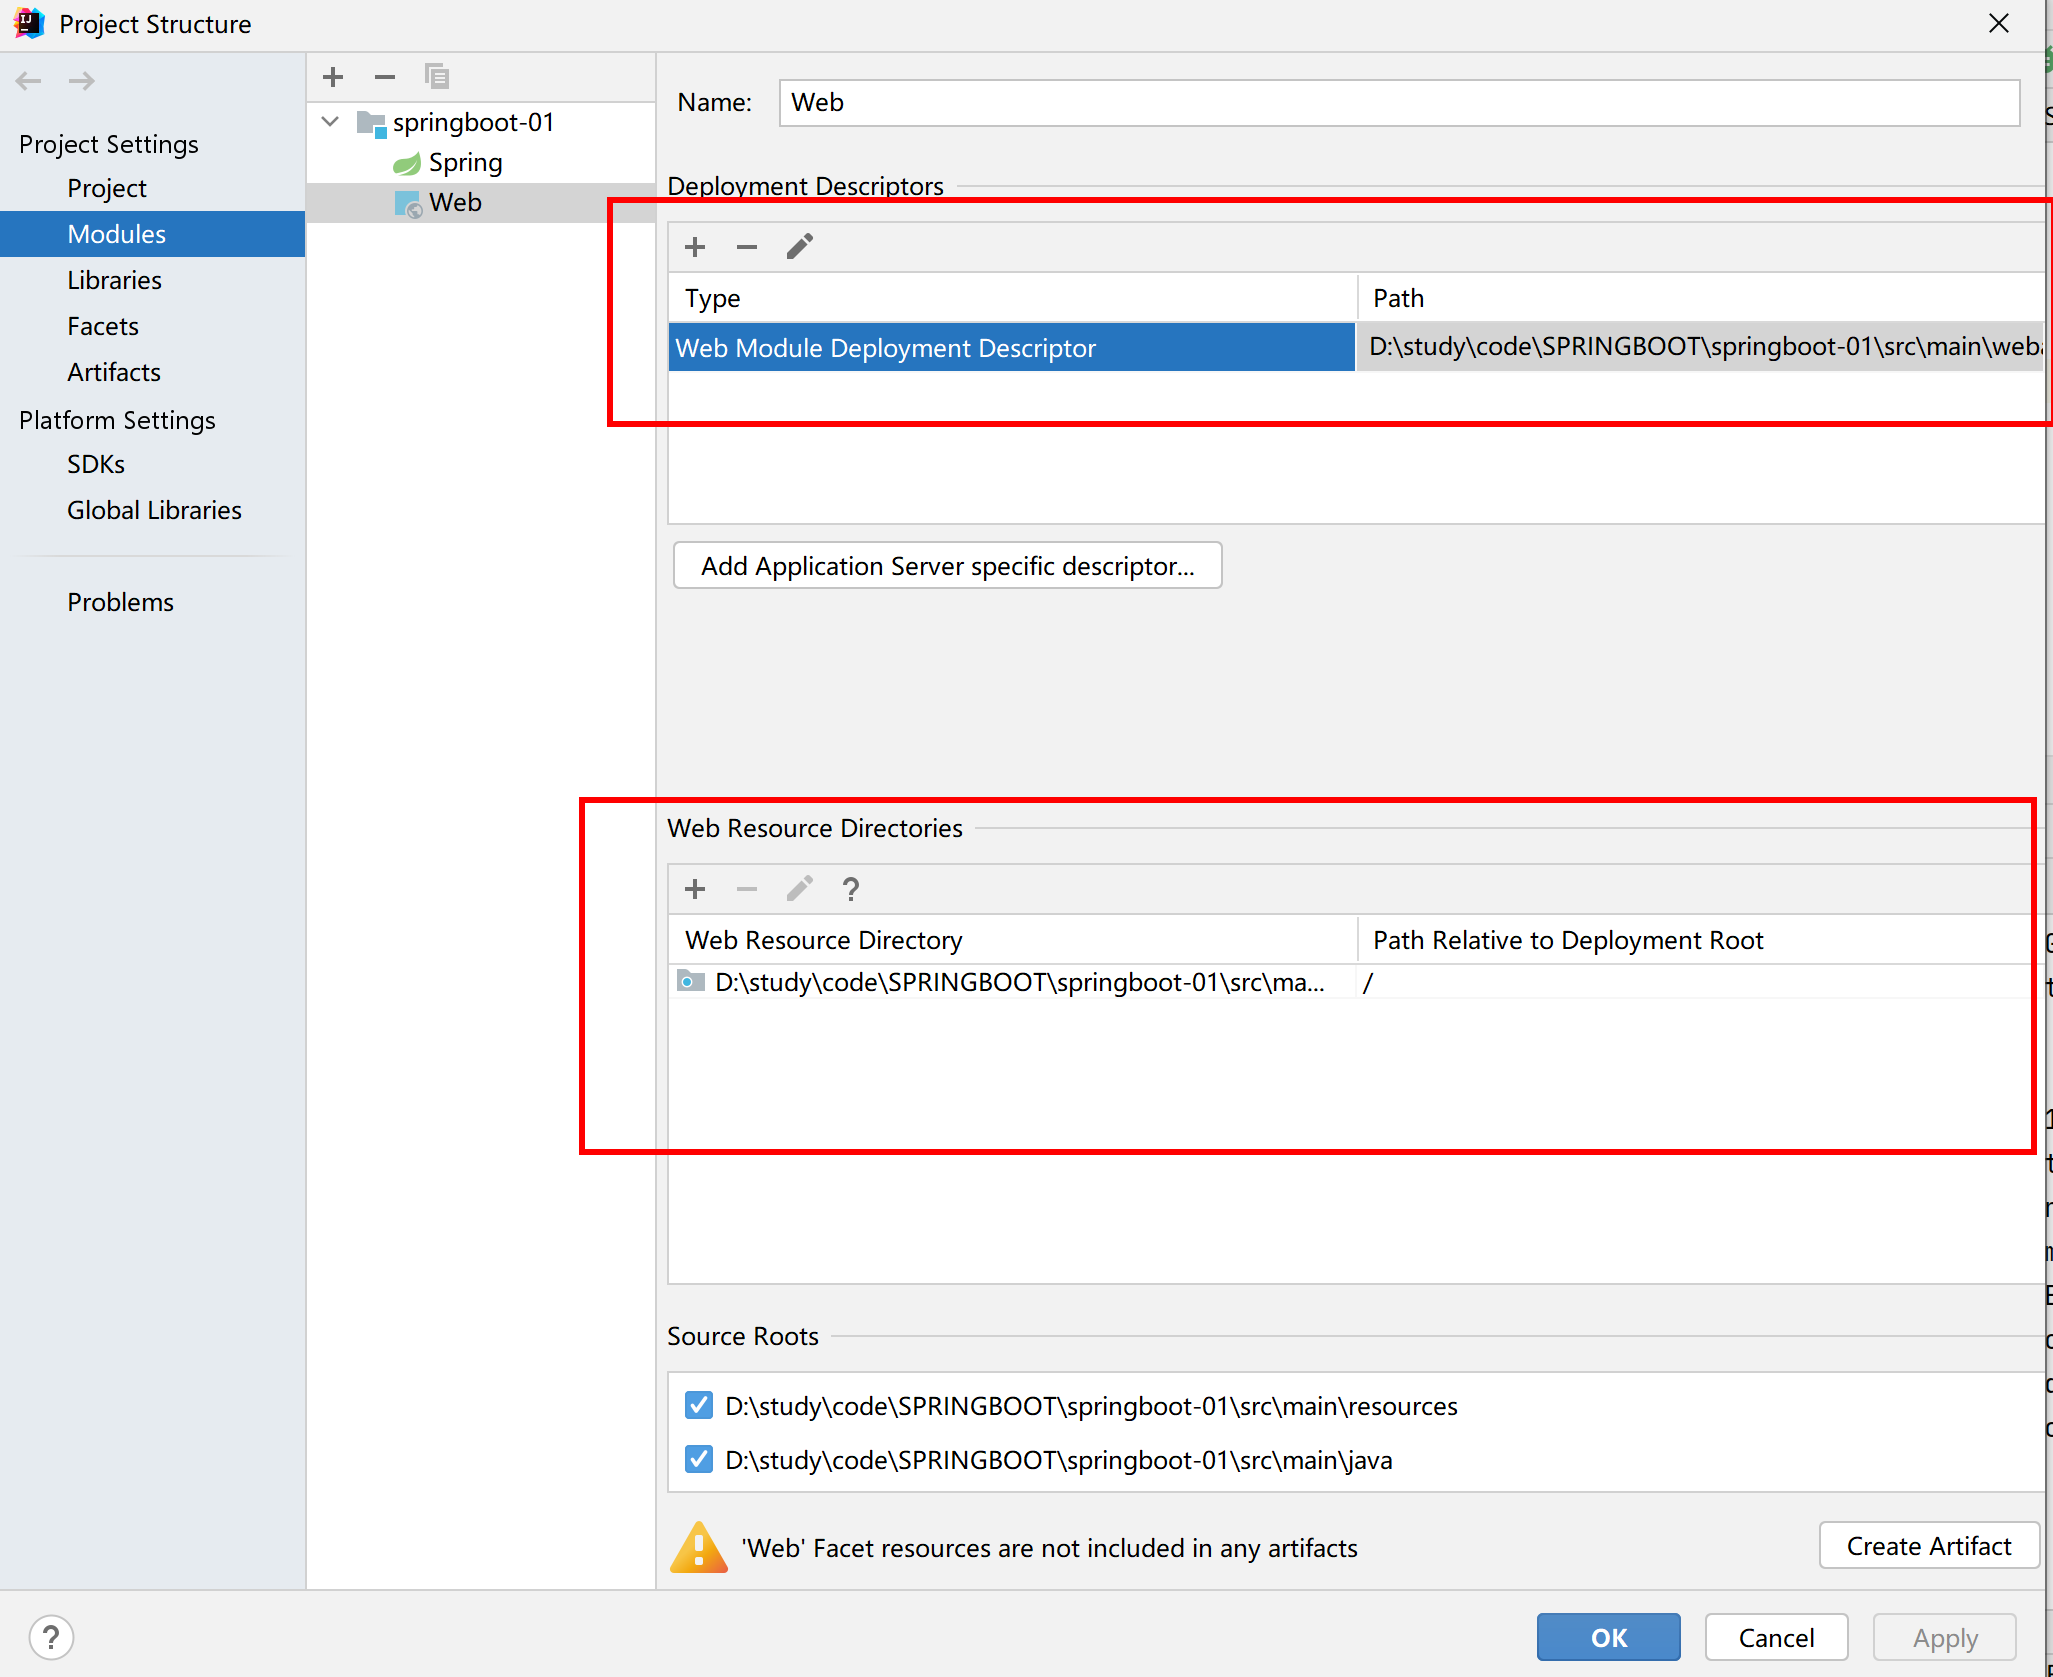This screenshot has height=1677, width=2053.
Task: Add a new deployment descriptor
Action: click(695, 247)
